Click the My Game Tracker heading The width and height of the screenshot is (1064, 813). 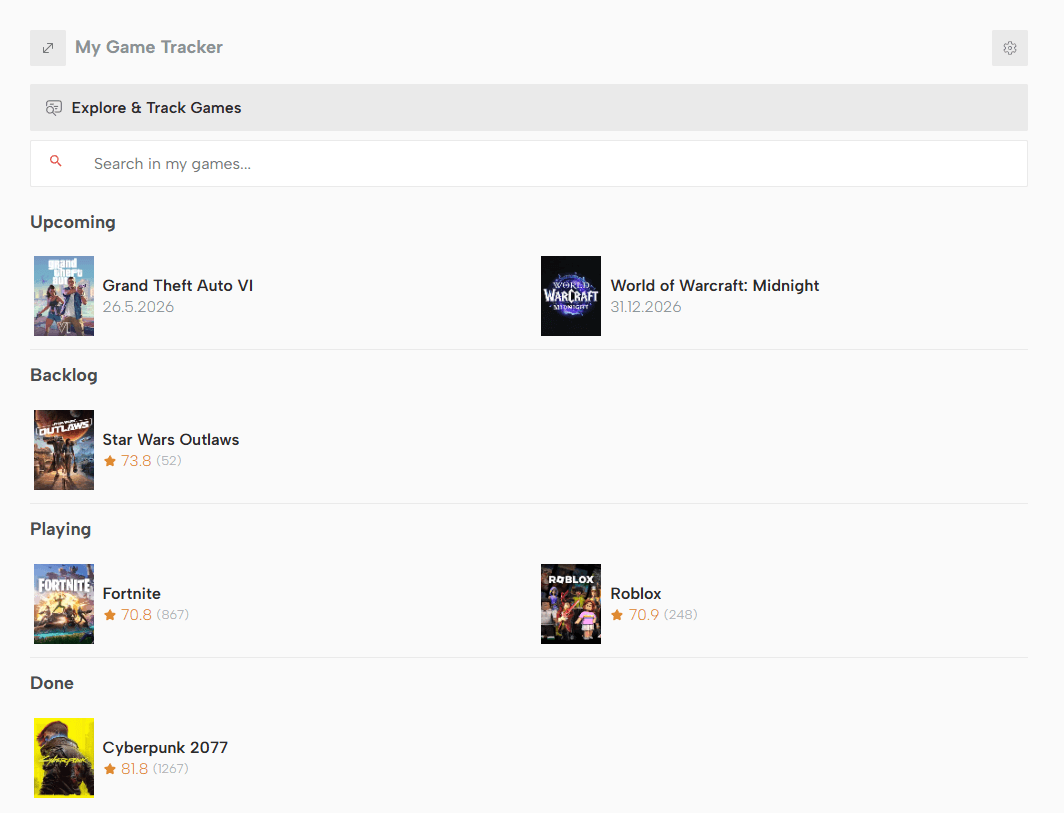pos(149,47)
